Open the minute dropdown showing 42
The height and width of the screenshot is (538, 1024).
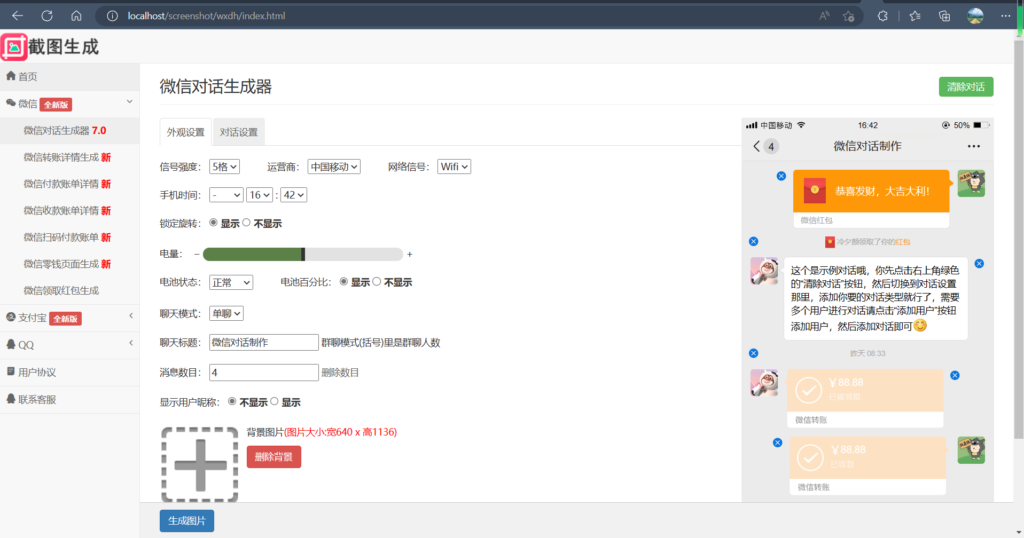coord(293,195)
